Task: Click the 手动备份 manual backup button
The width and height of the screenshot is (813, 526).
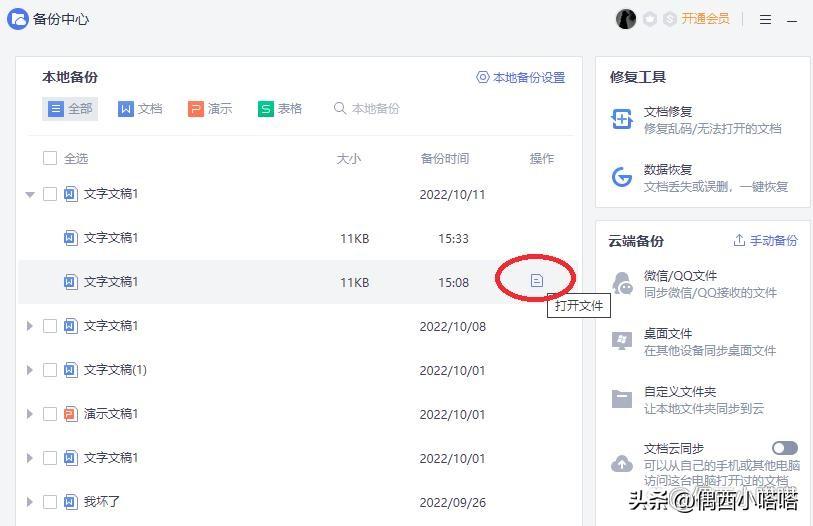Action: (x=765, y=241)
